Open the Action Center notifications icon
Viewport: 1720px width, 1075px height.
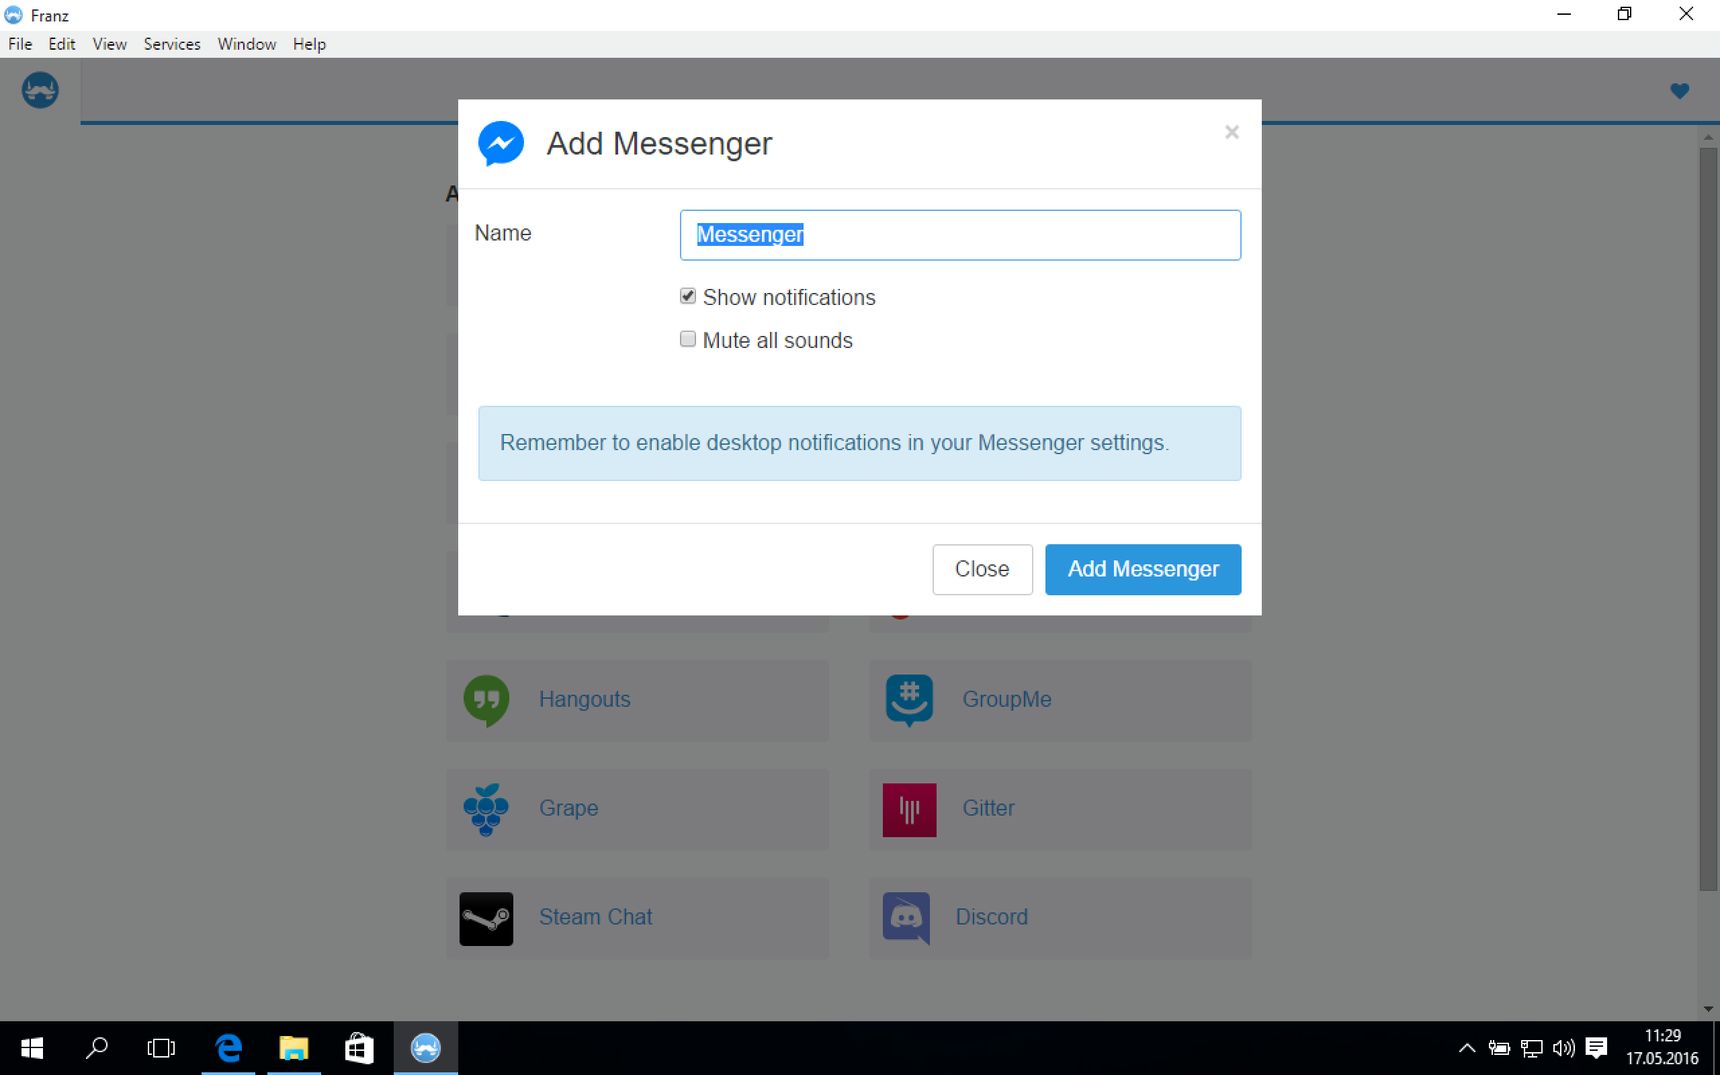pos(1597,1048)
